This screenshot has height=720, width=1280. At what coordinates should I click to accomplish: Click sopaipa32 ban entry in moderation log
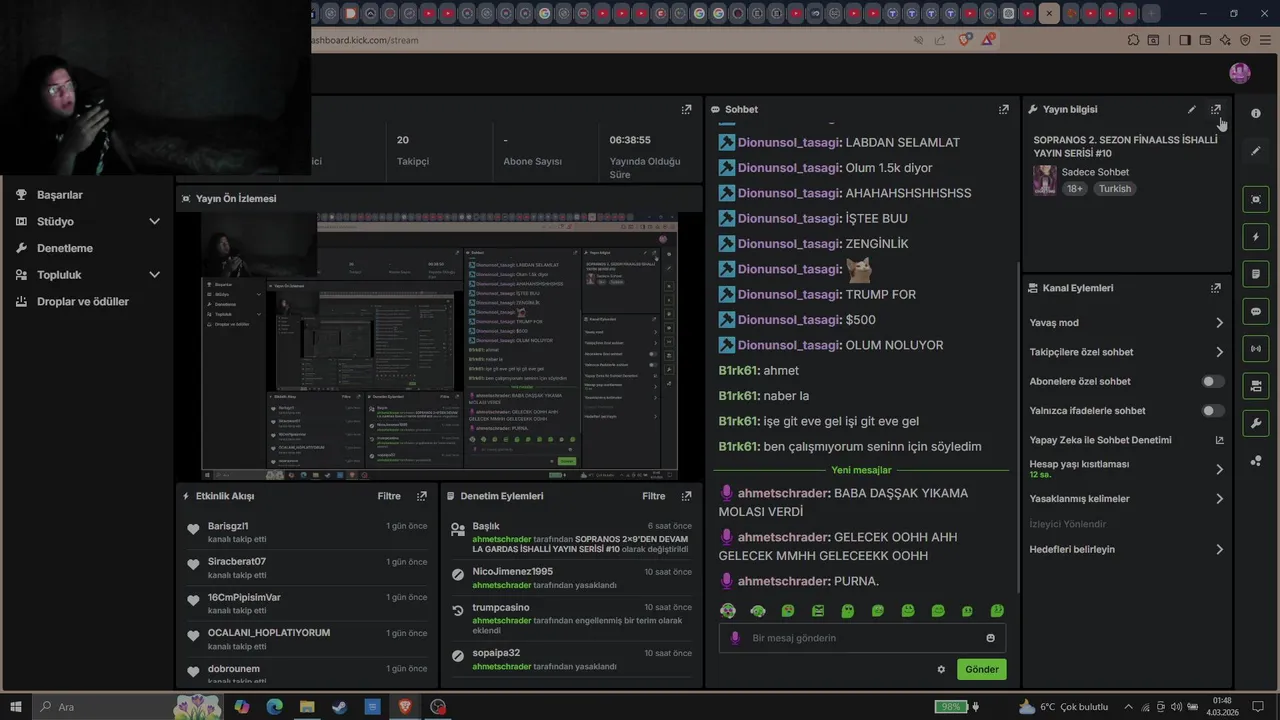click(x=571, y=659)
